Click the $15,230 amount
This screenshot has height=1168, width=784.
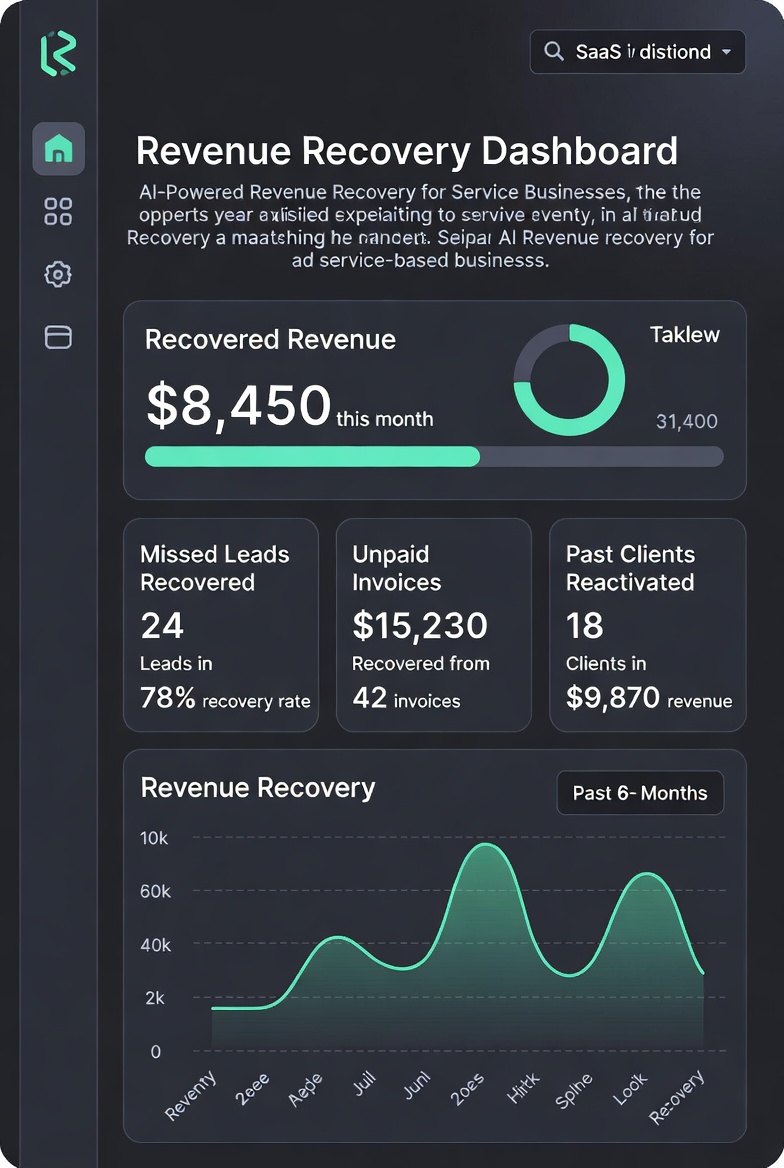[420, 625]
